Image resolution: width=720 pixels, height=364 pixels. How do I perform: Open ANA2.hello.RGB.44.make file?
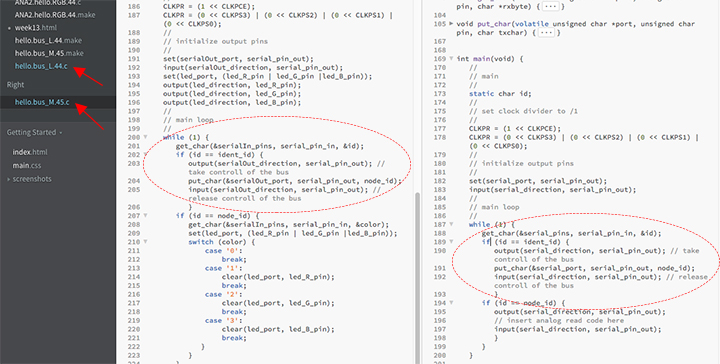tap(55, 15)
